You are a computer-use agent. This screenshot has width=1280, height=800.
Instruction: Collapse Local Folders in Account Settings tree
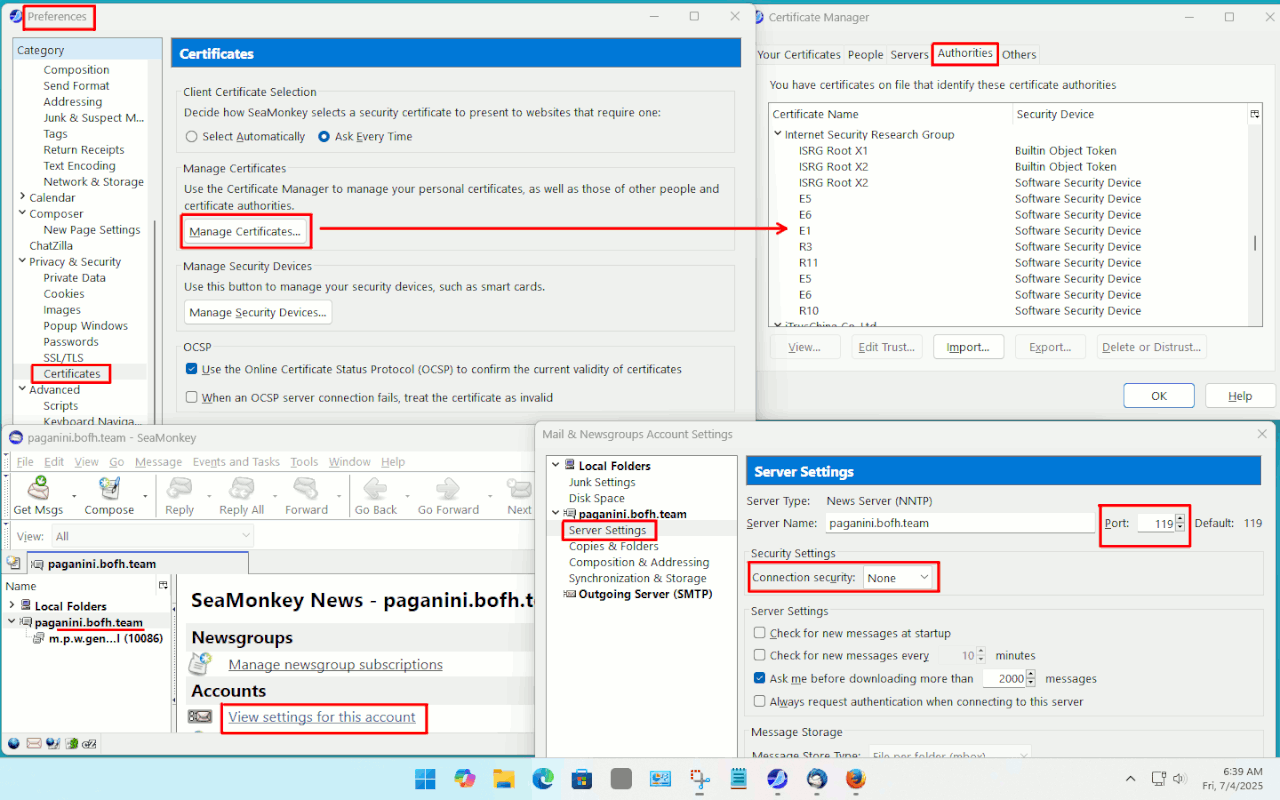(x=556, y=466)
